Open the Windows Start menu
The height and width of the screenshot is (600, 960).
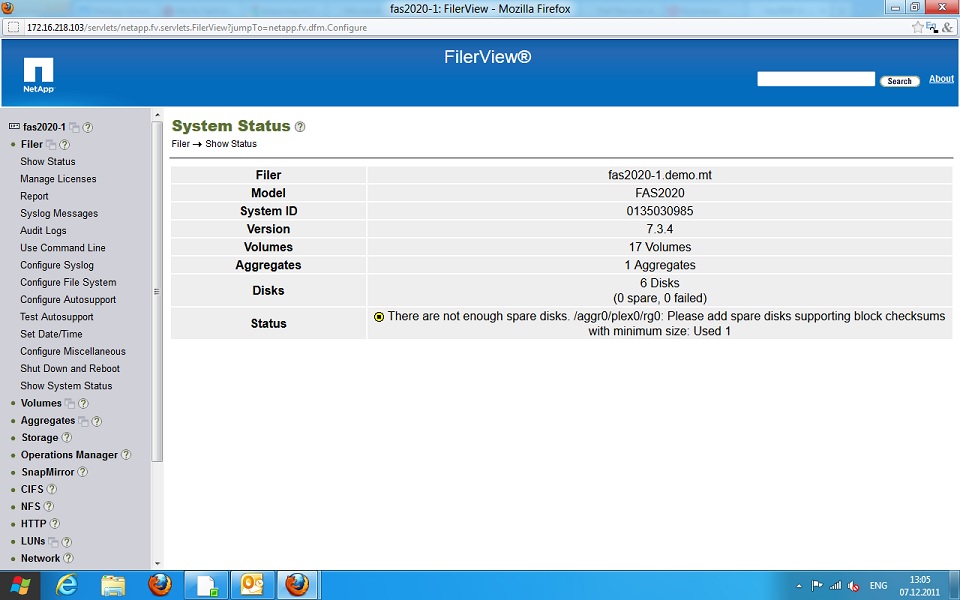pyautogui.click(x=20, y=585)
